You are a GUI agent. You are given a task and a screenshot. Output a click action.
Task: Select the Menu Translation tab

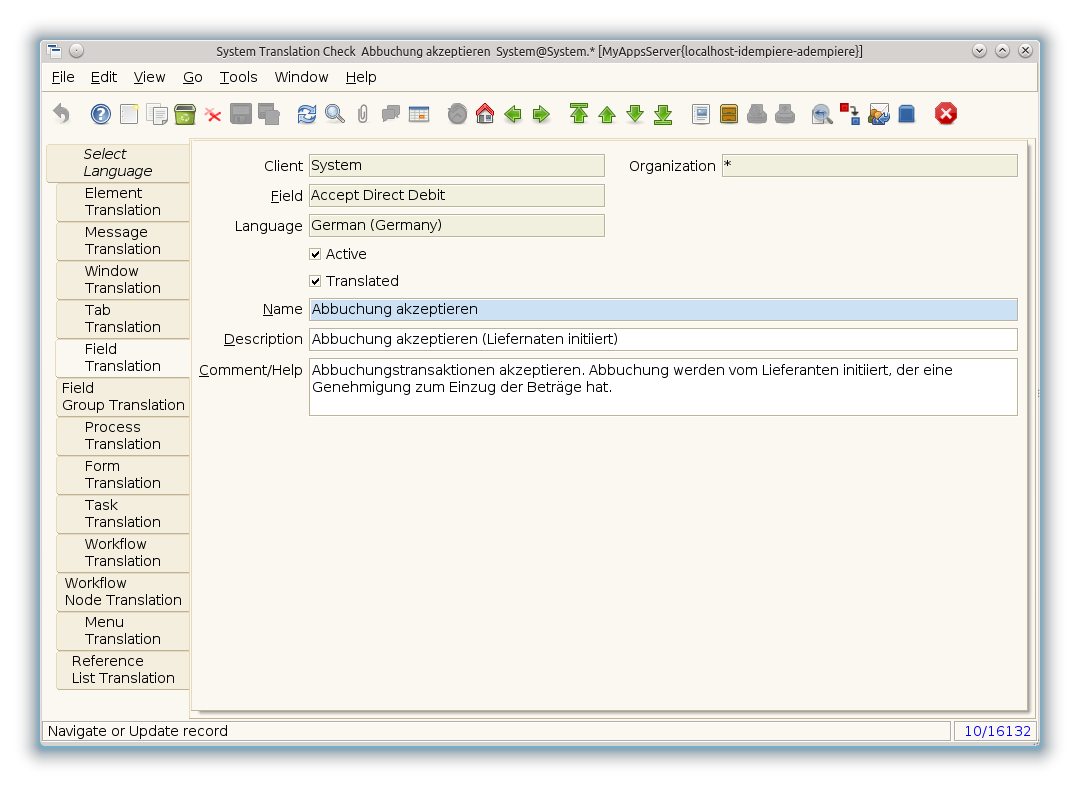click(122, 631)
